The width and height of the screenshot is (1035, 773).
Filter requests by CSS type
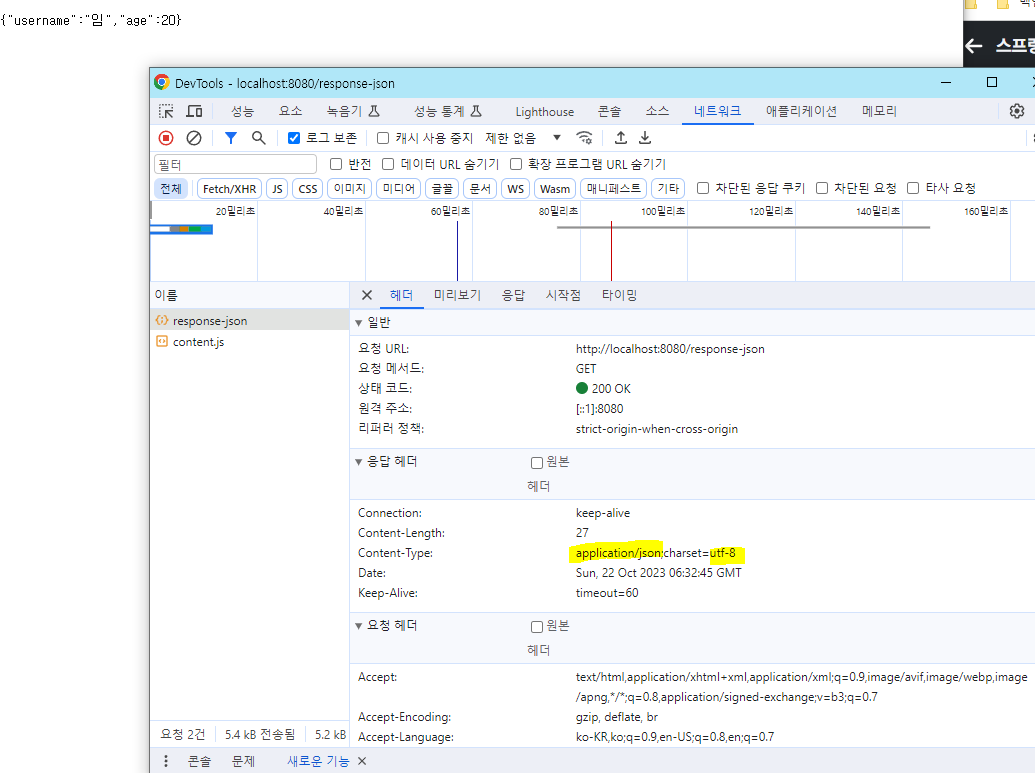(x=308, y=189)
